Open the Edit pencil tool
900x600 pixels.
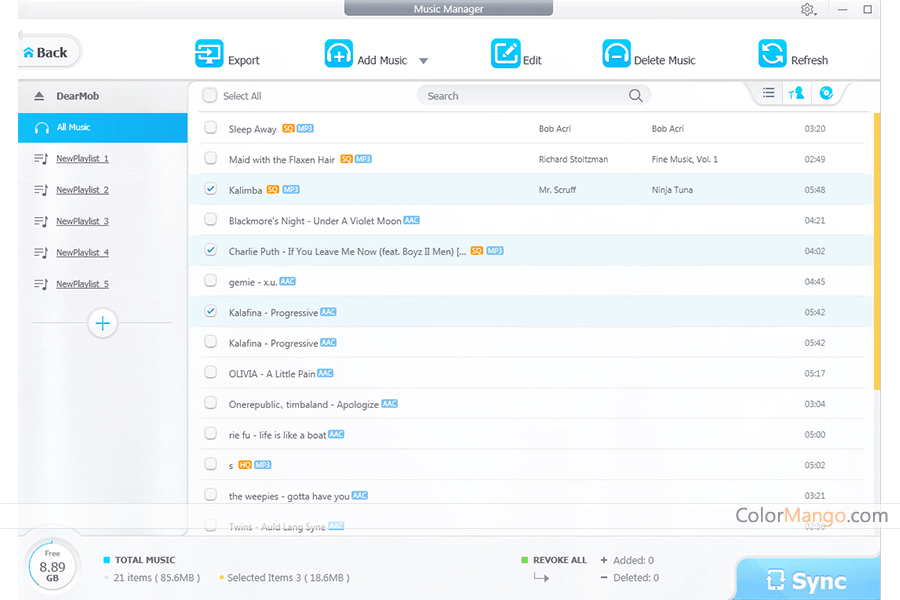506,54
